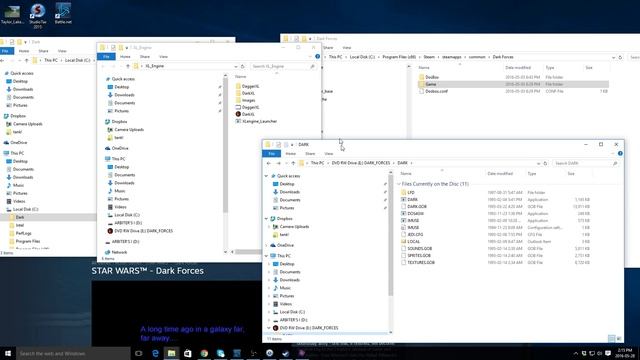Open address history dropdown in DARK window
Screen dimensions: 640x360
pos(538,163)
